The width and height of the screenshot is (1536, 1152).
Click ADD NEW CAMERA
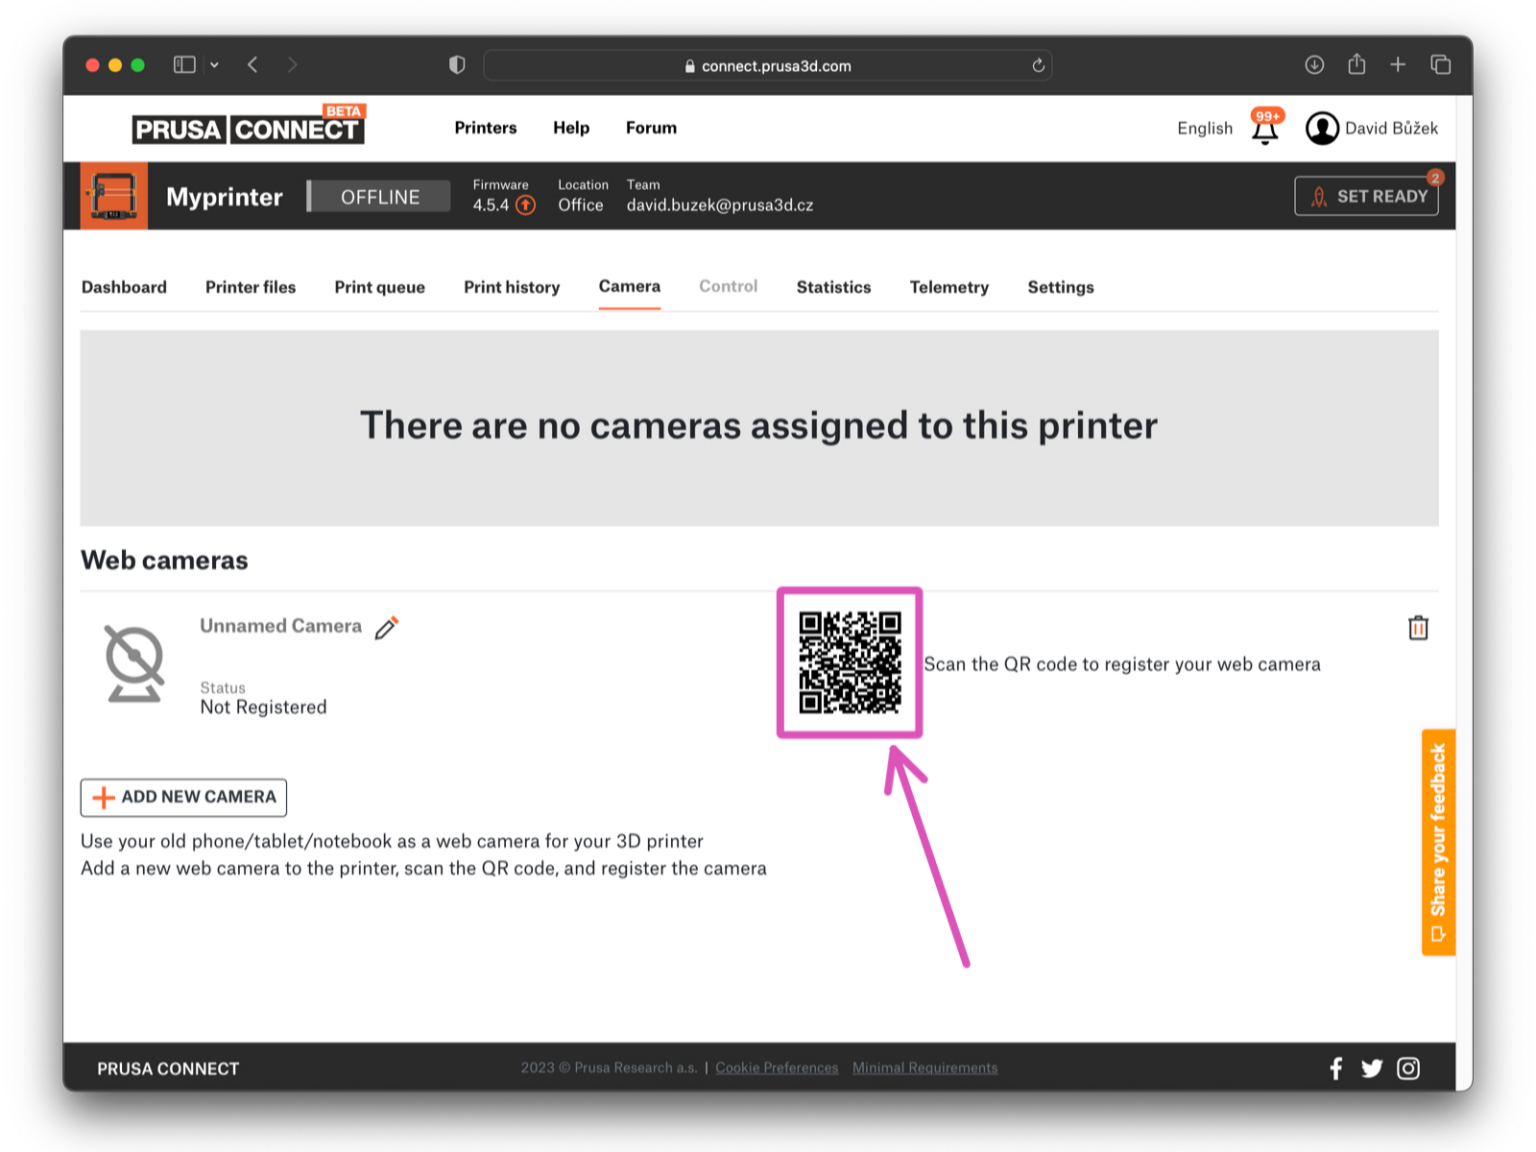point(183,797)
